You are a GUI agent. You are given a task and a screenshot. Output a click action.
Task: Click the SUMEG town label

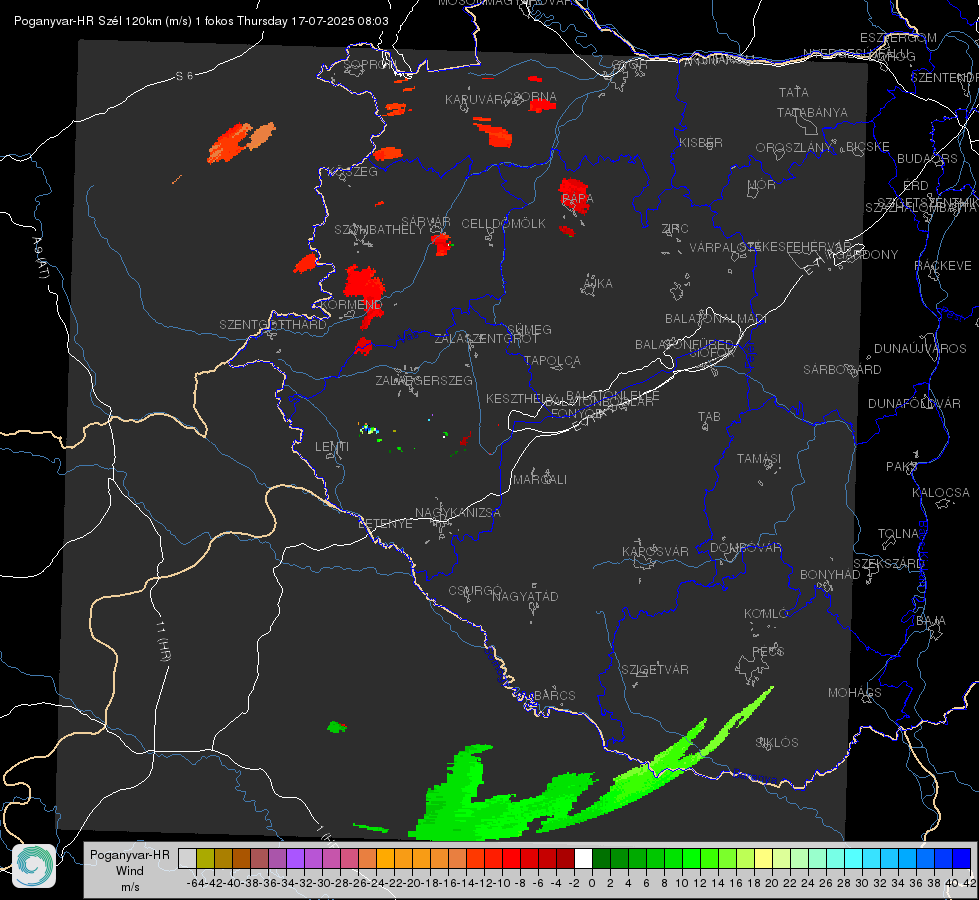click(529, 329)
